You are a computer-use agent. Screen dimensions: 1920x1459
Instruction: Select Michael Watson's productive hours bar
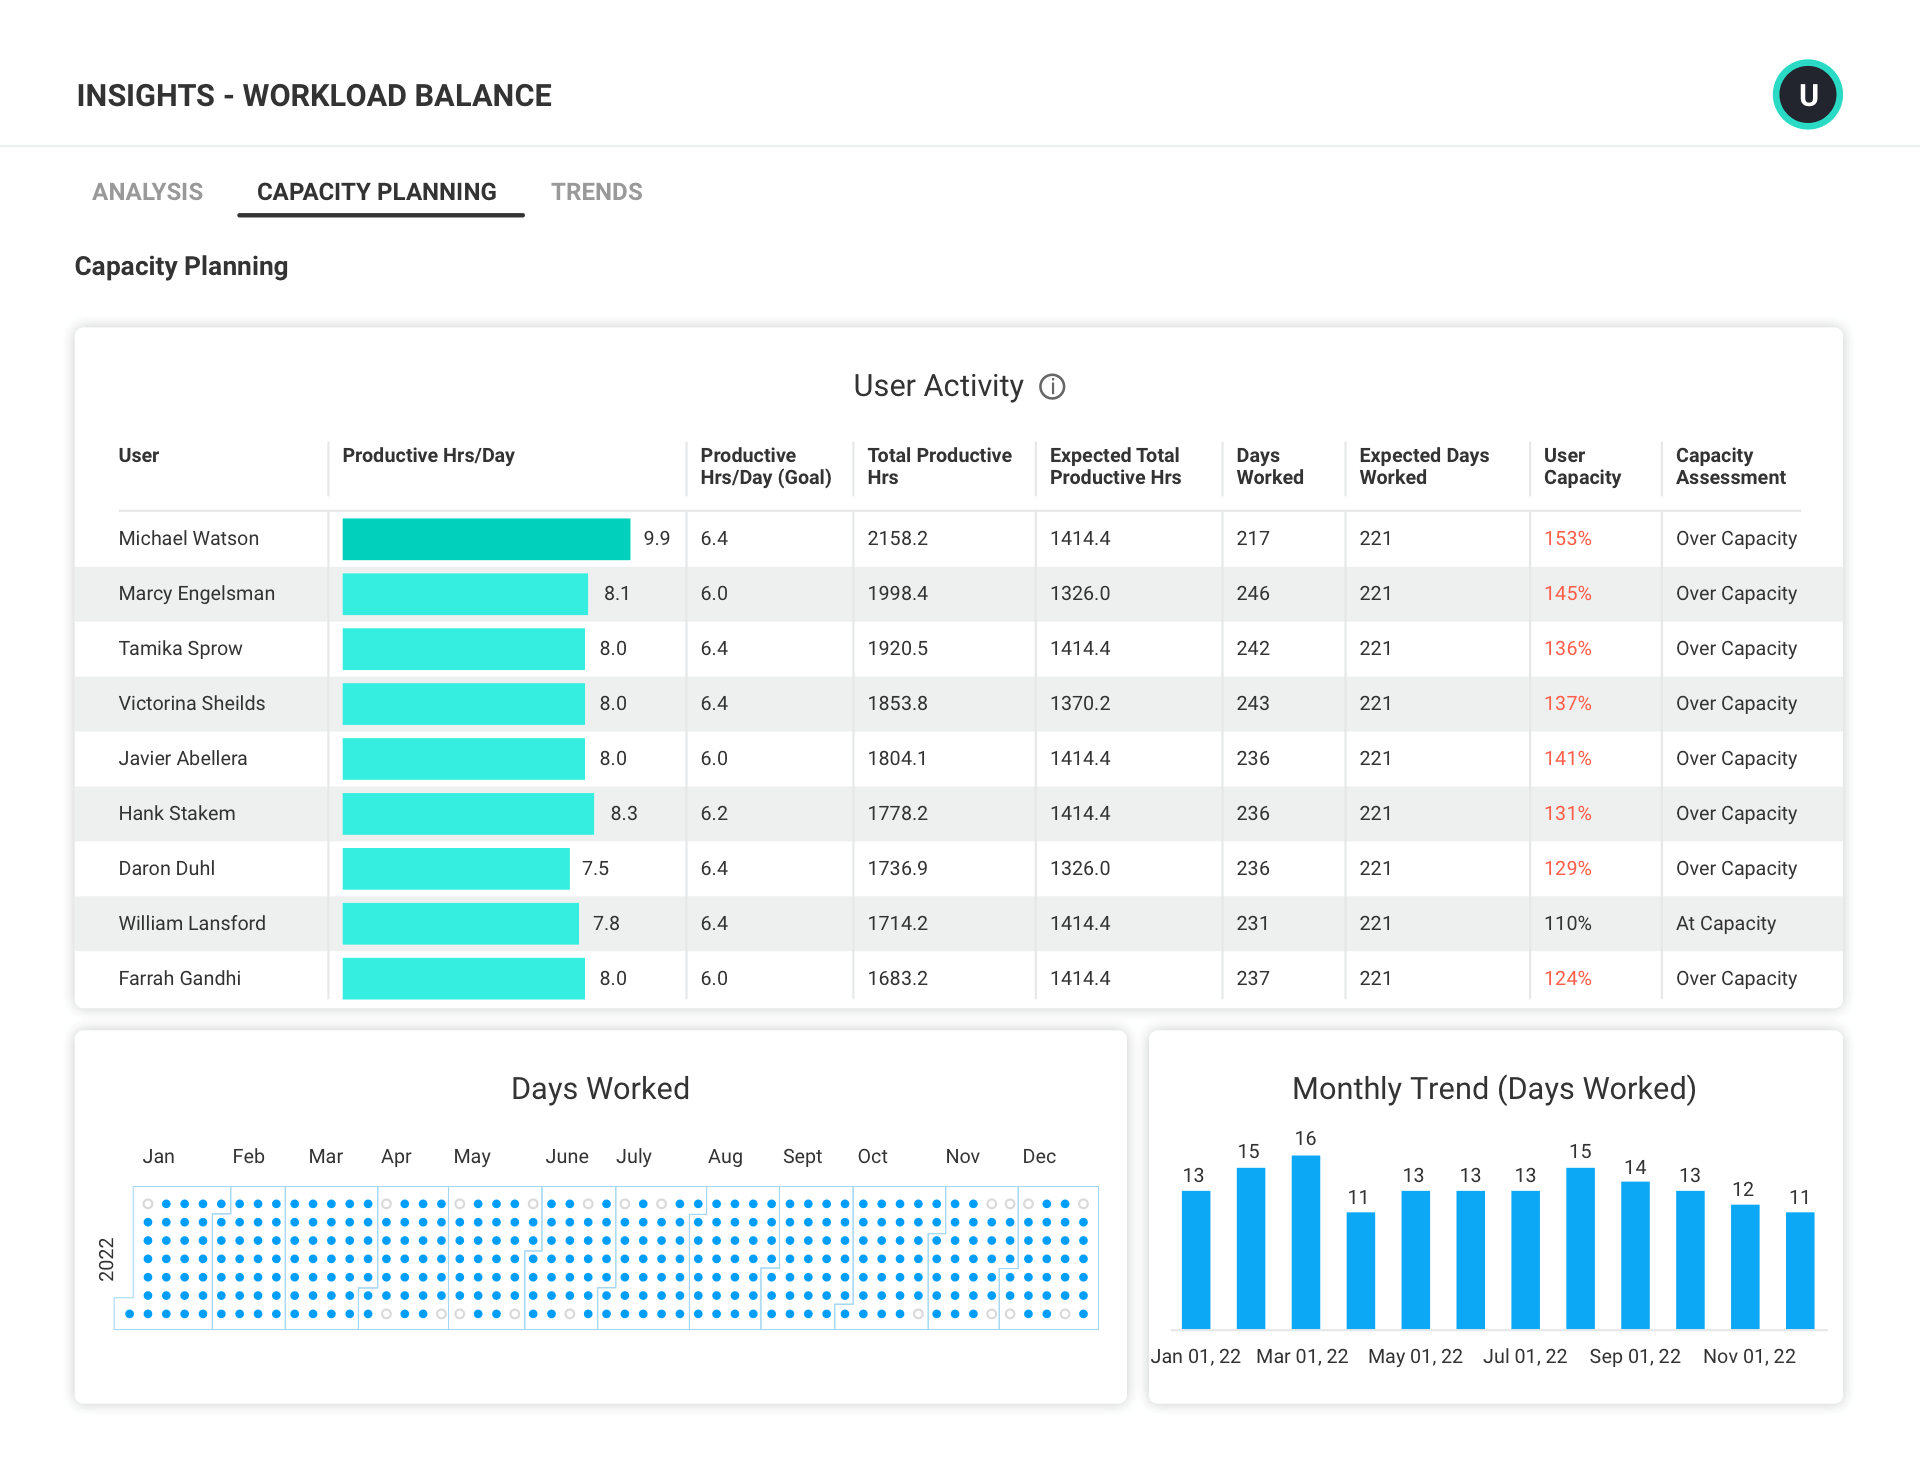[x=487, y=538]
